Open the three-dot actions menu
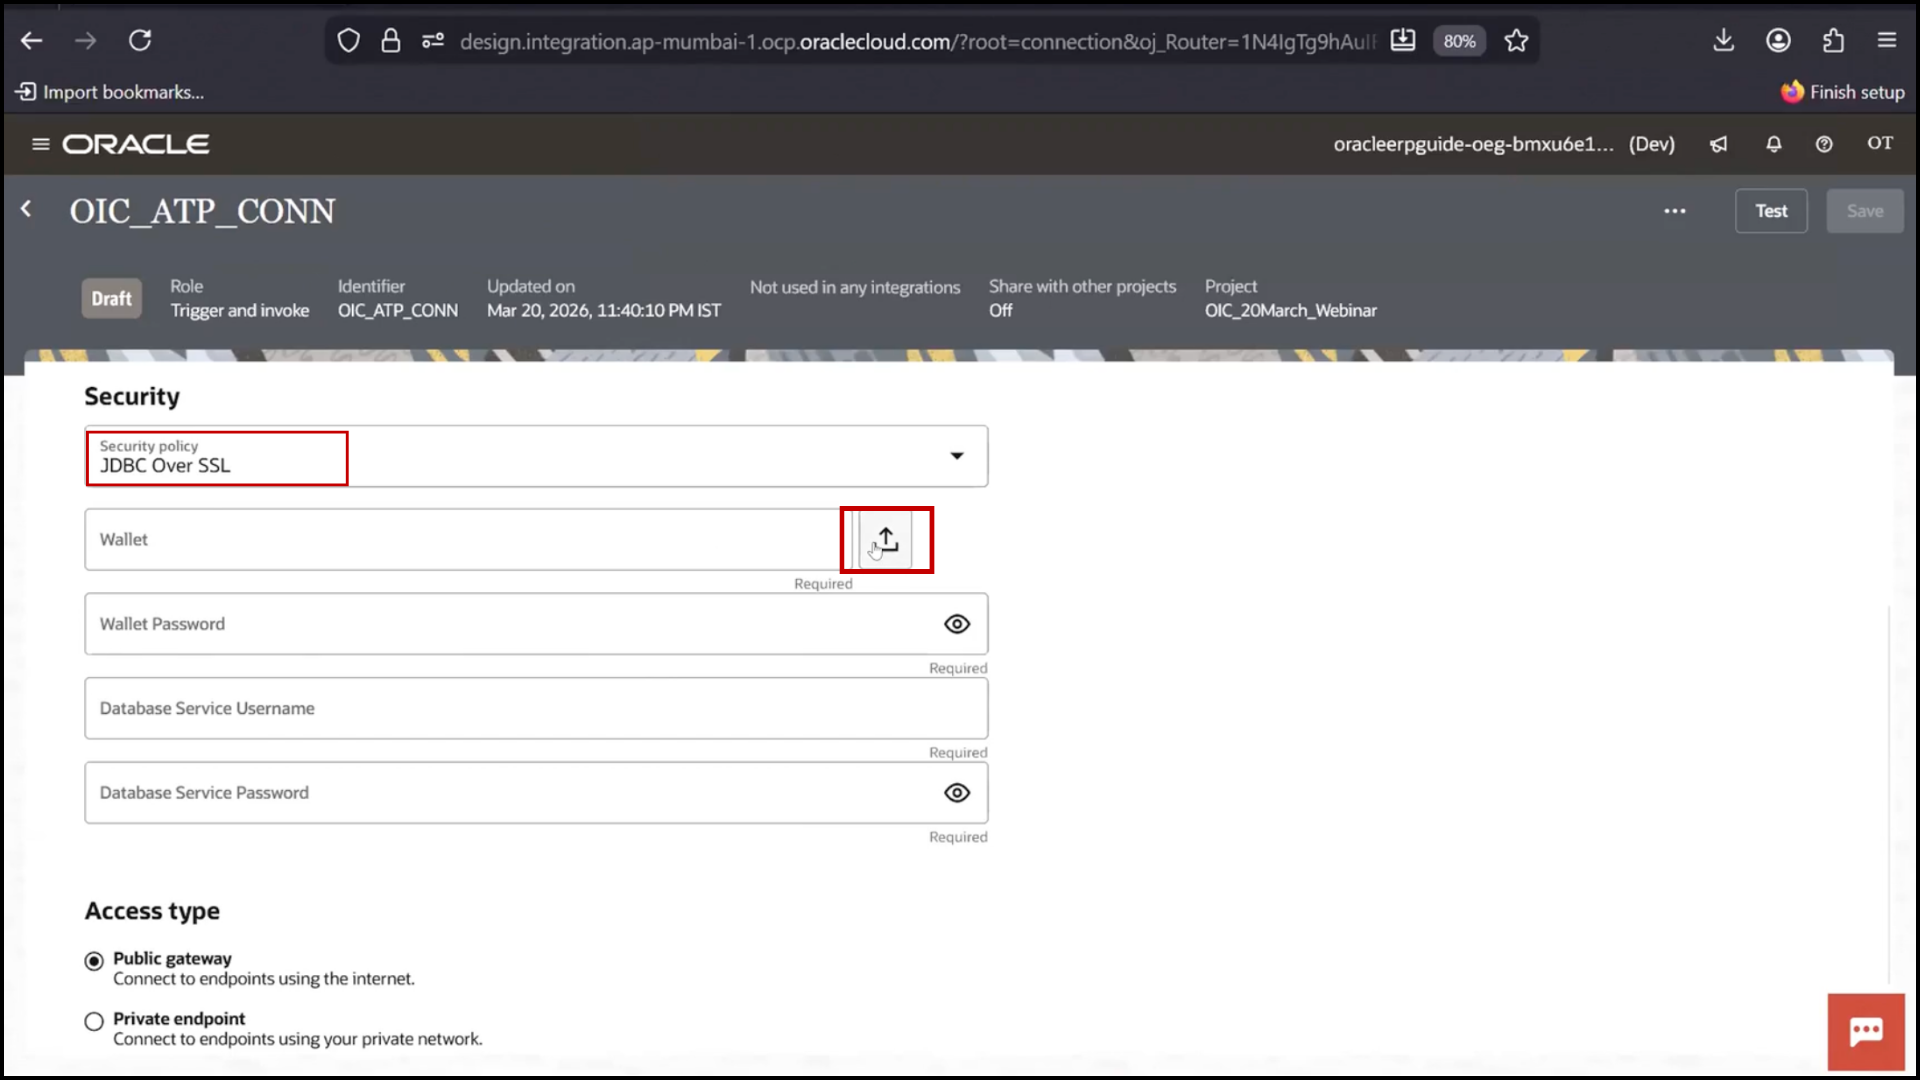Screen dimensions: 1920x1080 coord(1675,211)
